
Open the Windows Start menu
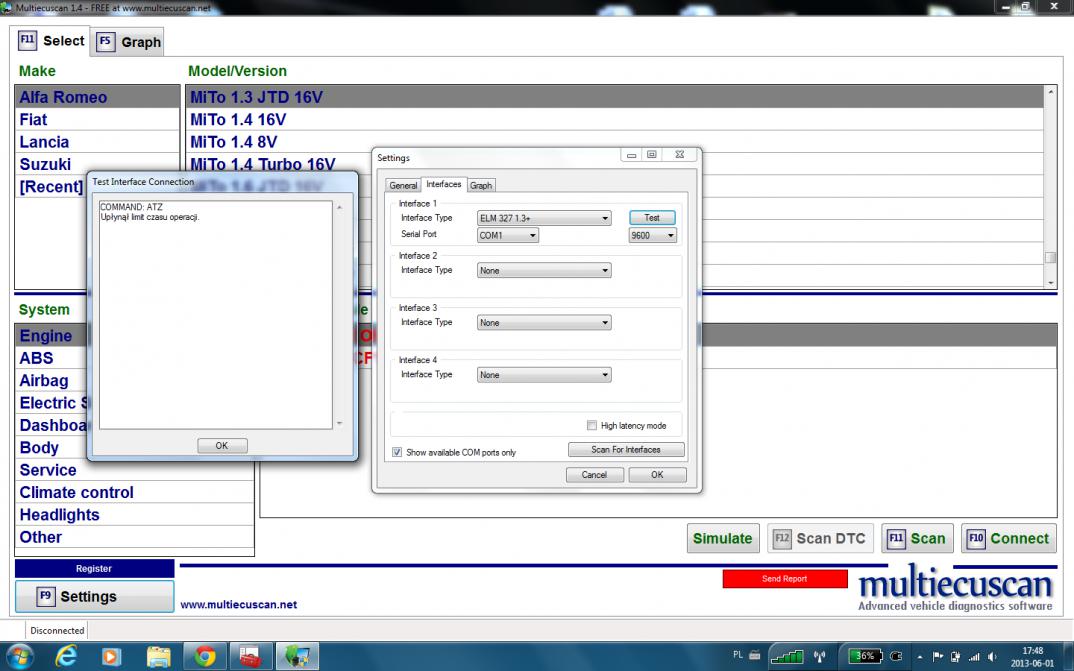(x=18, y=656)
